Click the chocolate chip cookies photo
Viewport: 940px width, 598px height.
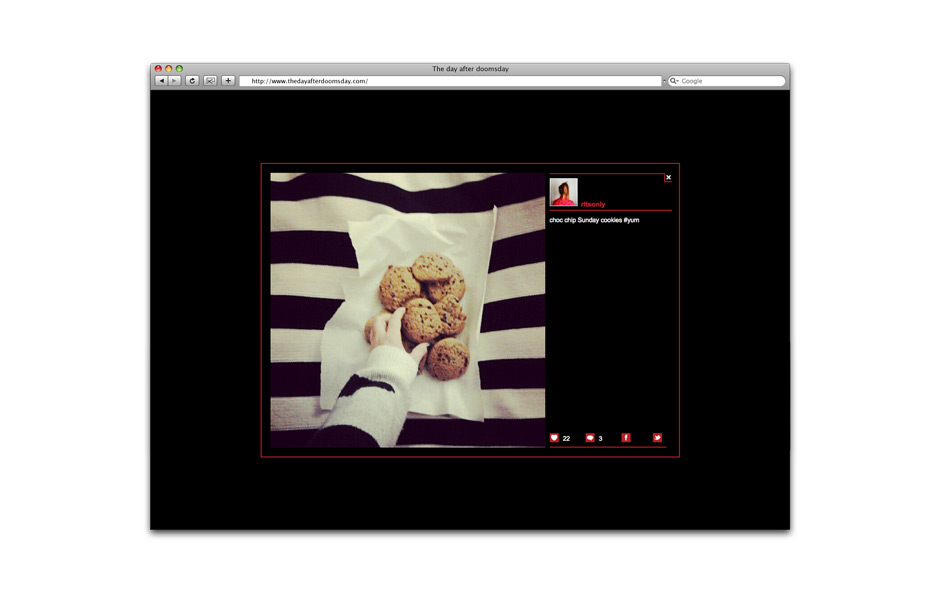click(408, 310)
